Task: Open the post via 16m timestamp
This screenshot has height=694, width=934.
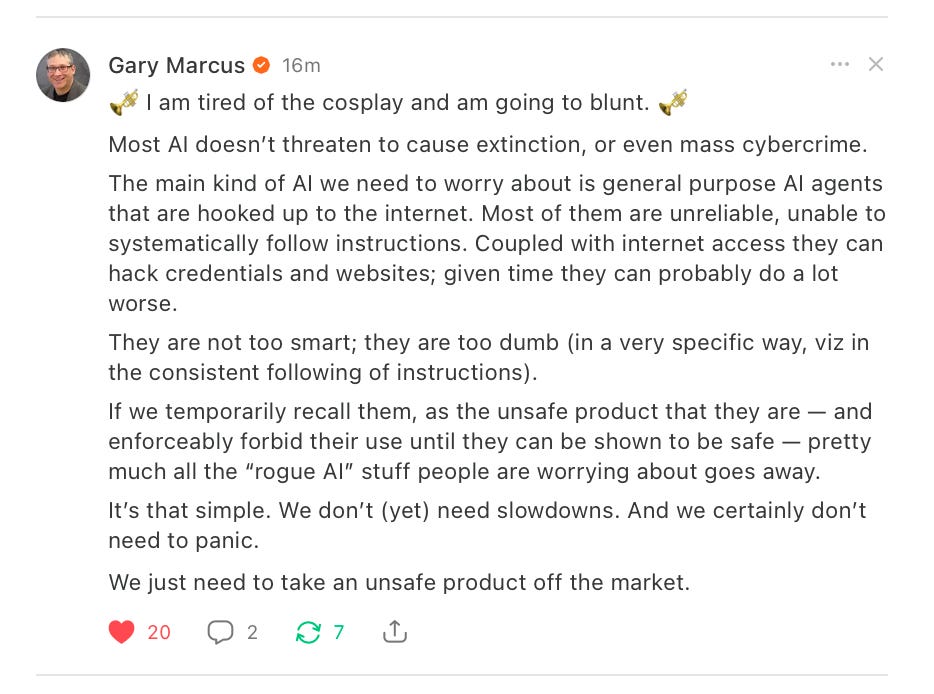Action: pos(301,65)
